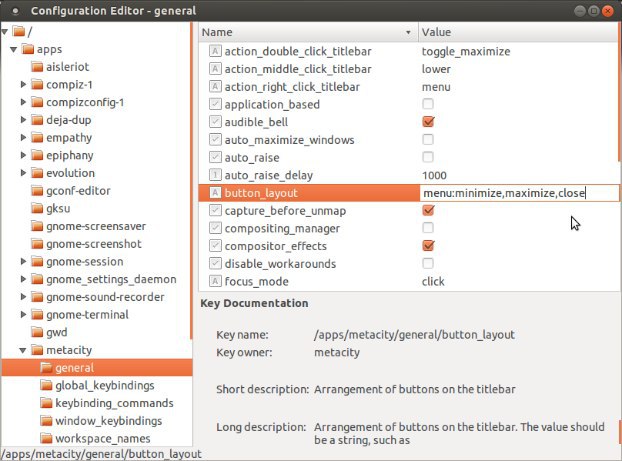Click the toggle_maximize value
The width and height of the screenshot is (622, 461).
click(x=466, y=51)
